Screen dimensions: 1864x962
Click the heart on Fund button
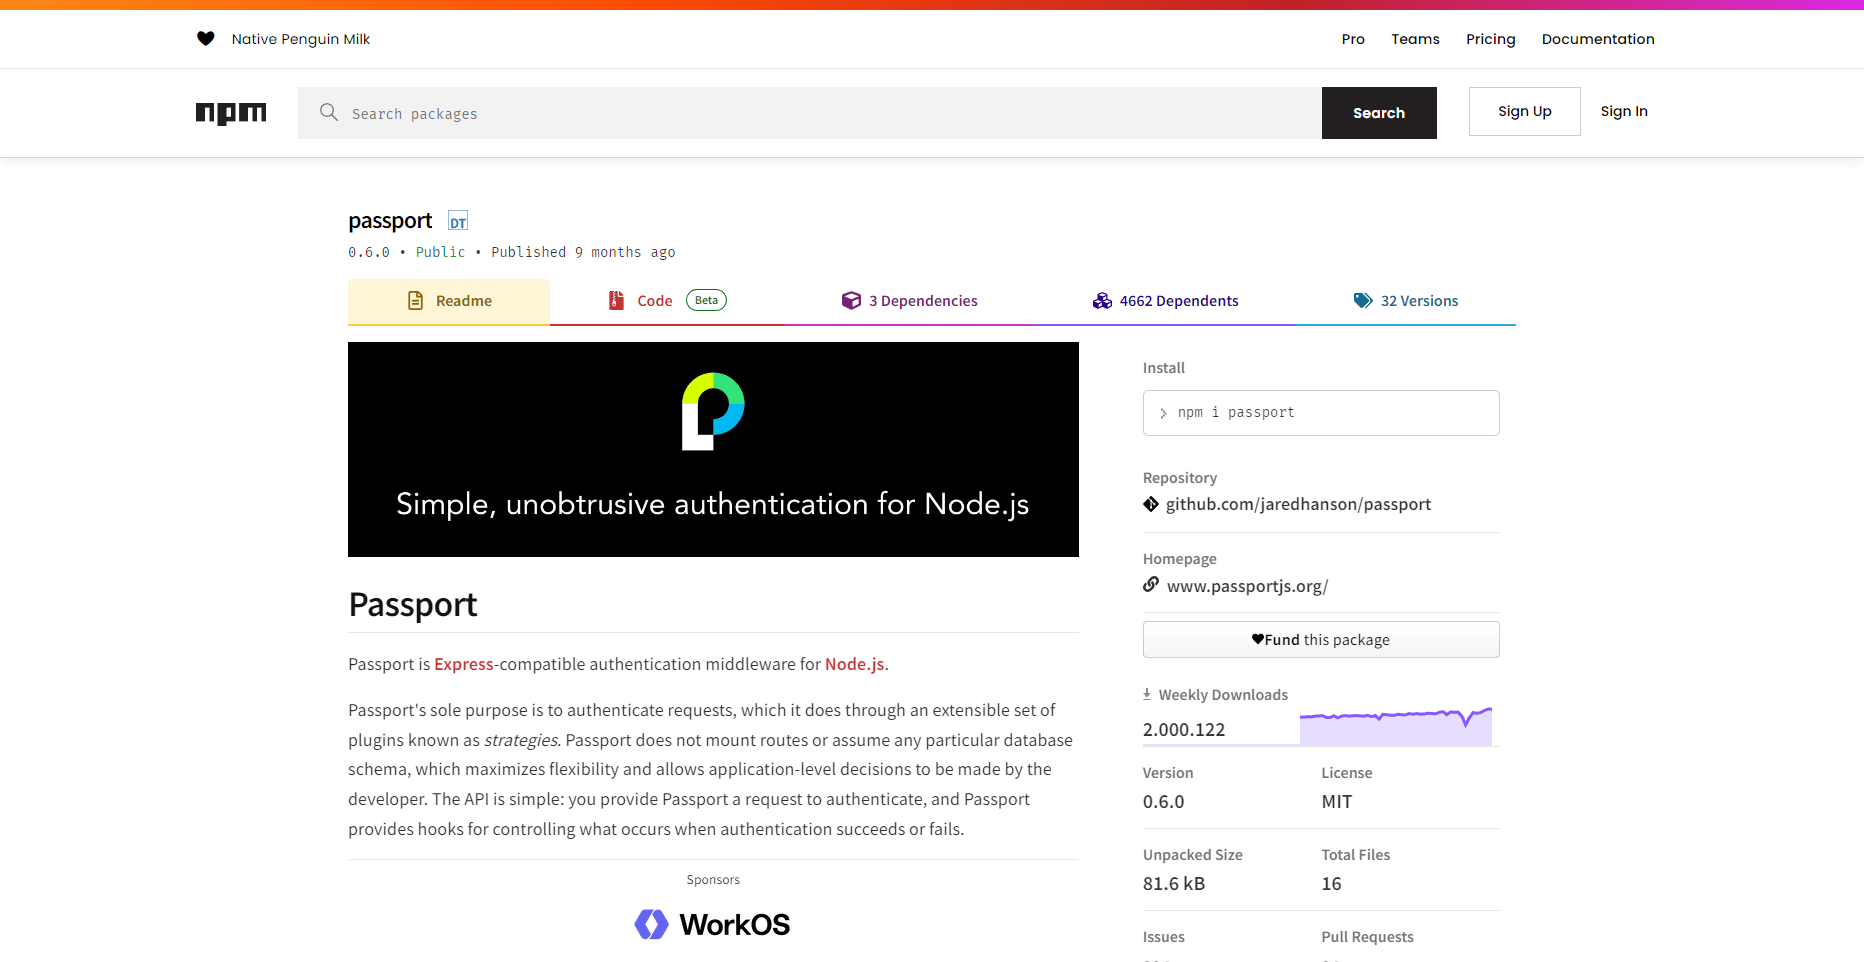point(1258,639)
